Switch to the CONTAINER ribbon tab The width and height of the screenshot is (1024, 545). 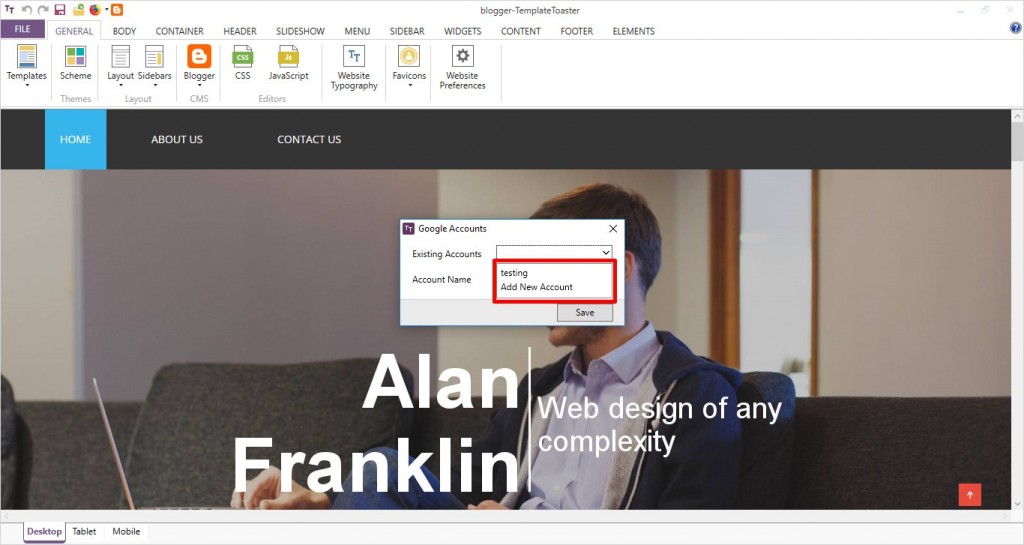180,31
